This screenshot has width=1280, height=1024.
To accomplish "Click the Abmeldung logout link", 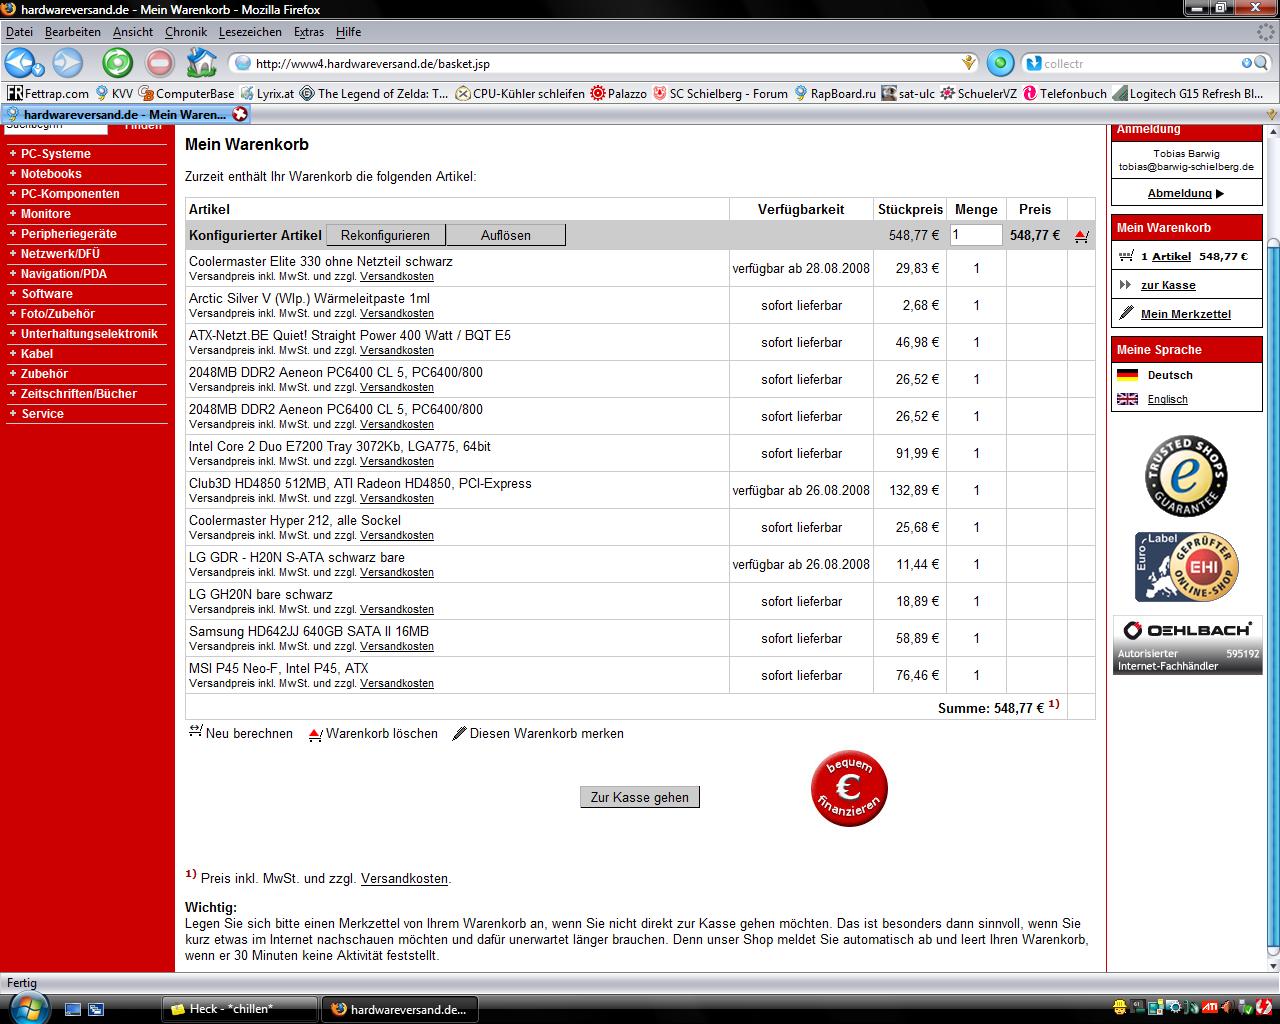I will [x=1180, y=193].
